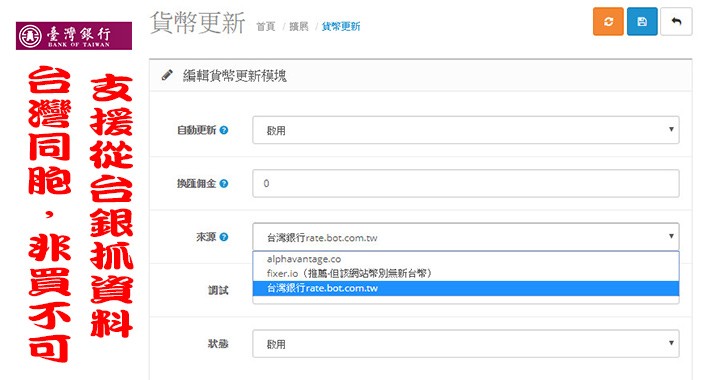Go to 擴展 breadcrumb link
This screenshot has width=710, height=380.
point(299,27)
